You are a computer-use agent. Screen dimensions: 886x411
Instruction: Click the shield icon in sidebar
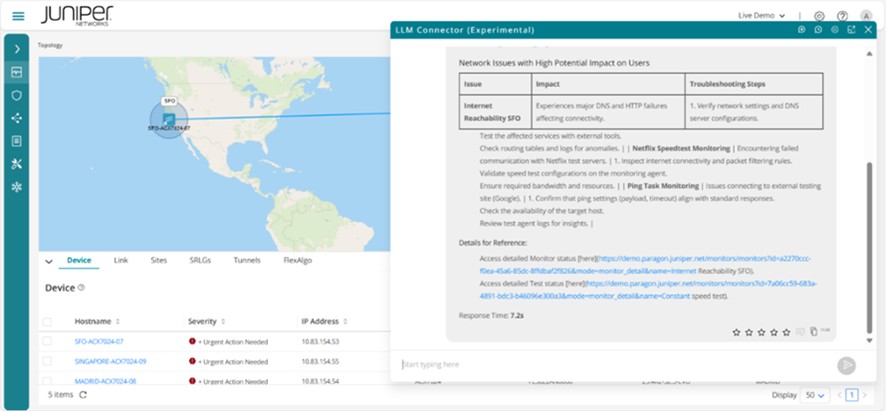[x=17, y=95]
